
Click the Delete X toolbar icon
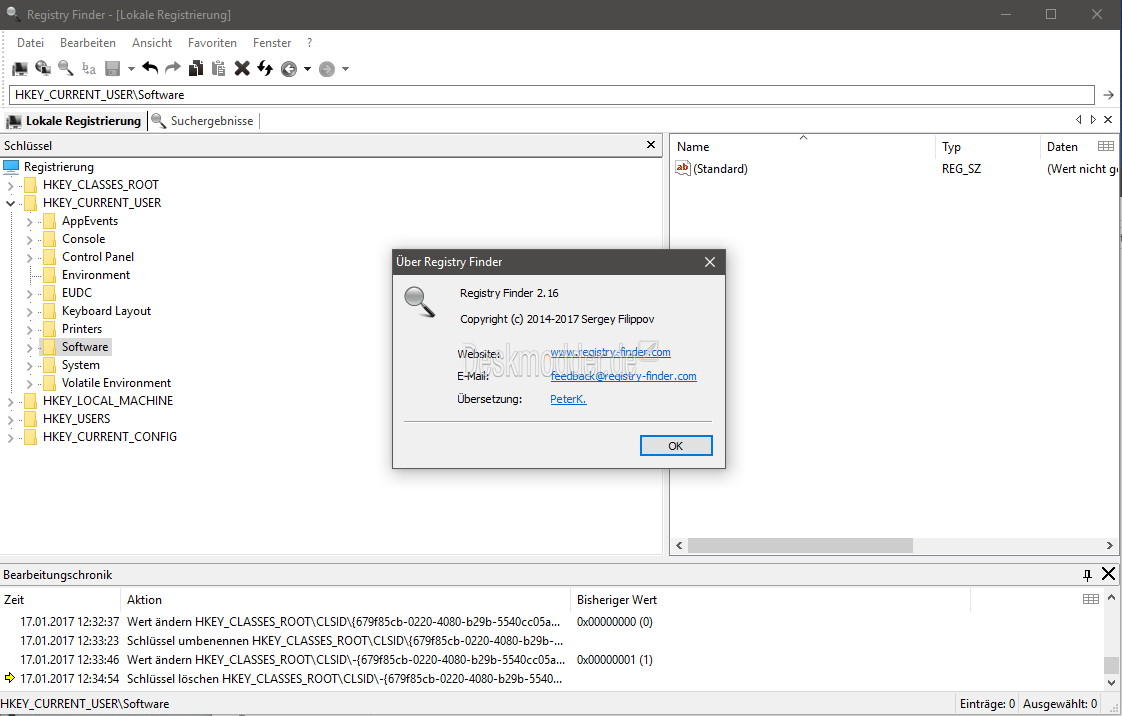[x=243, y=69]
